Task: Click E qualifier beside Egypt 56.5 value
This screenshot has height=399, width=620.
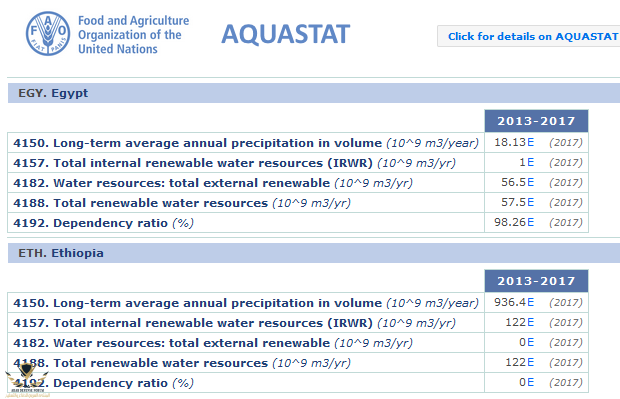Action: tap(530, 182)
